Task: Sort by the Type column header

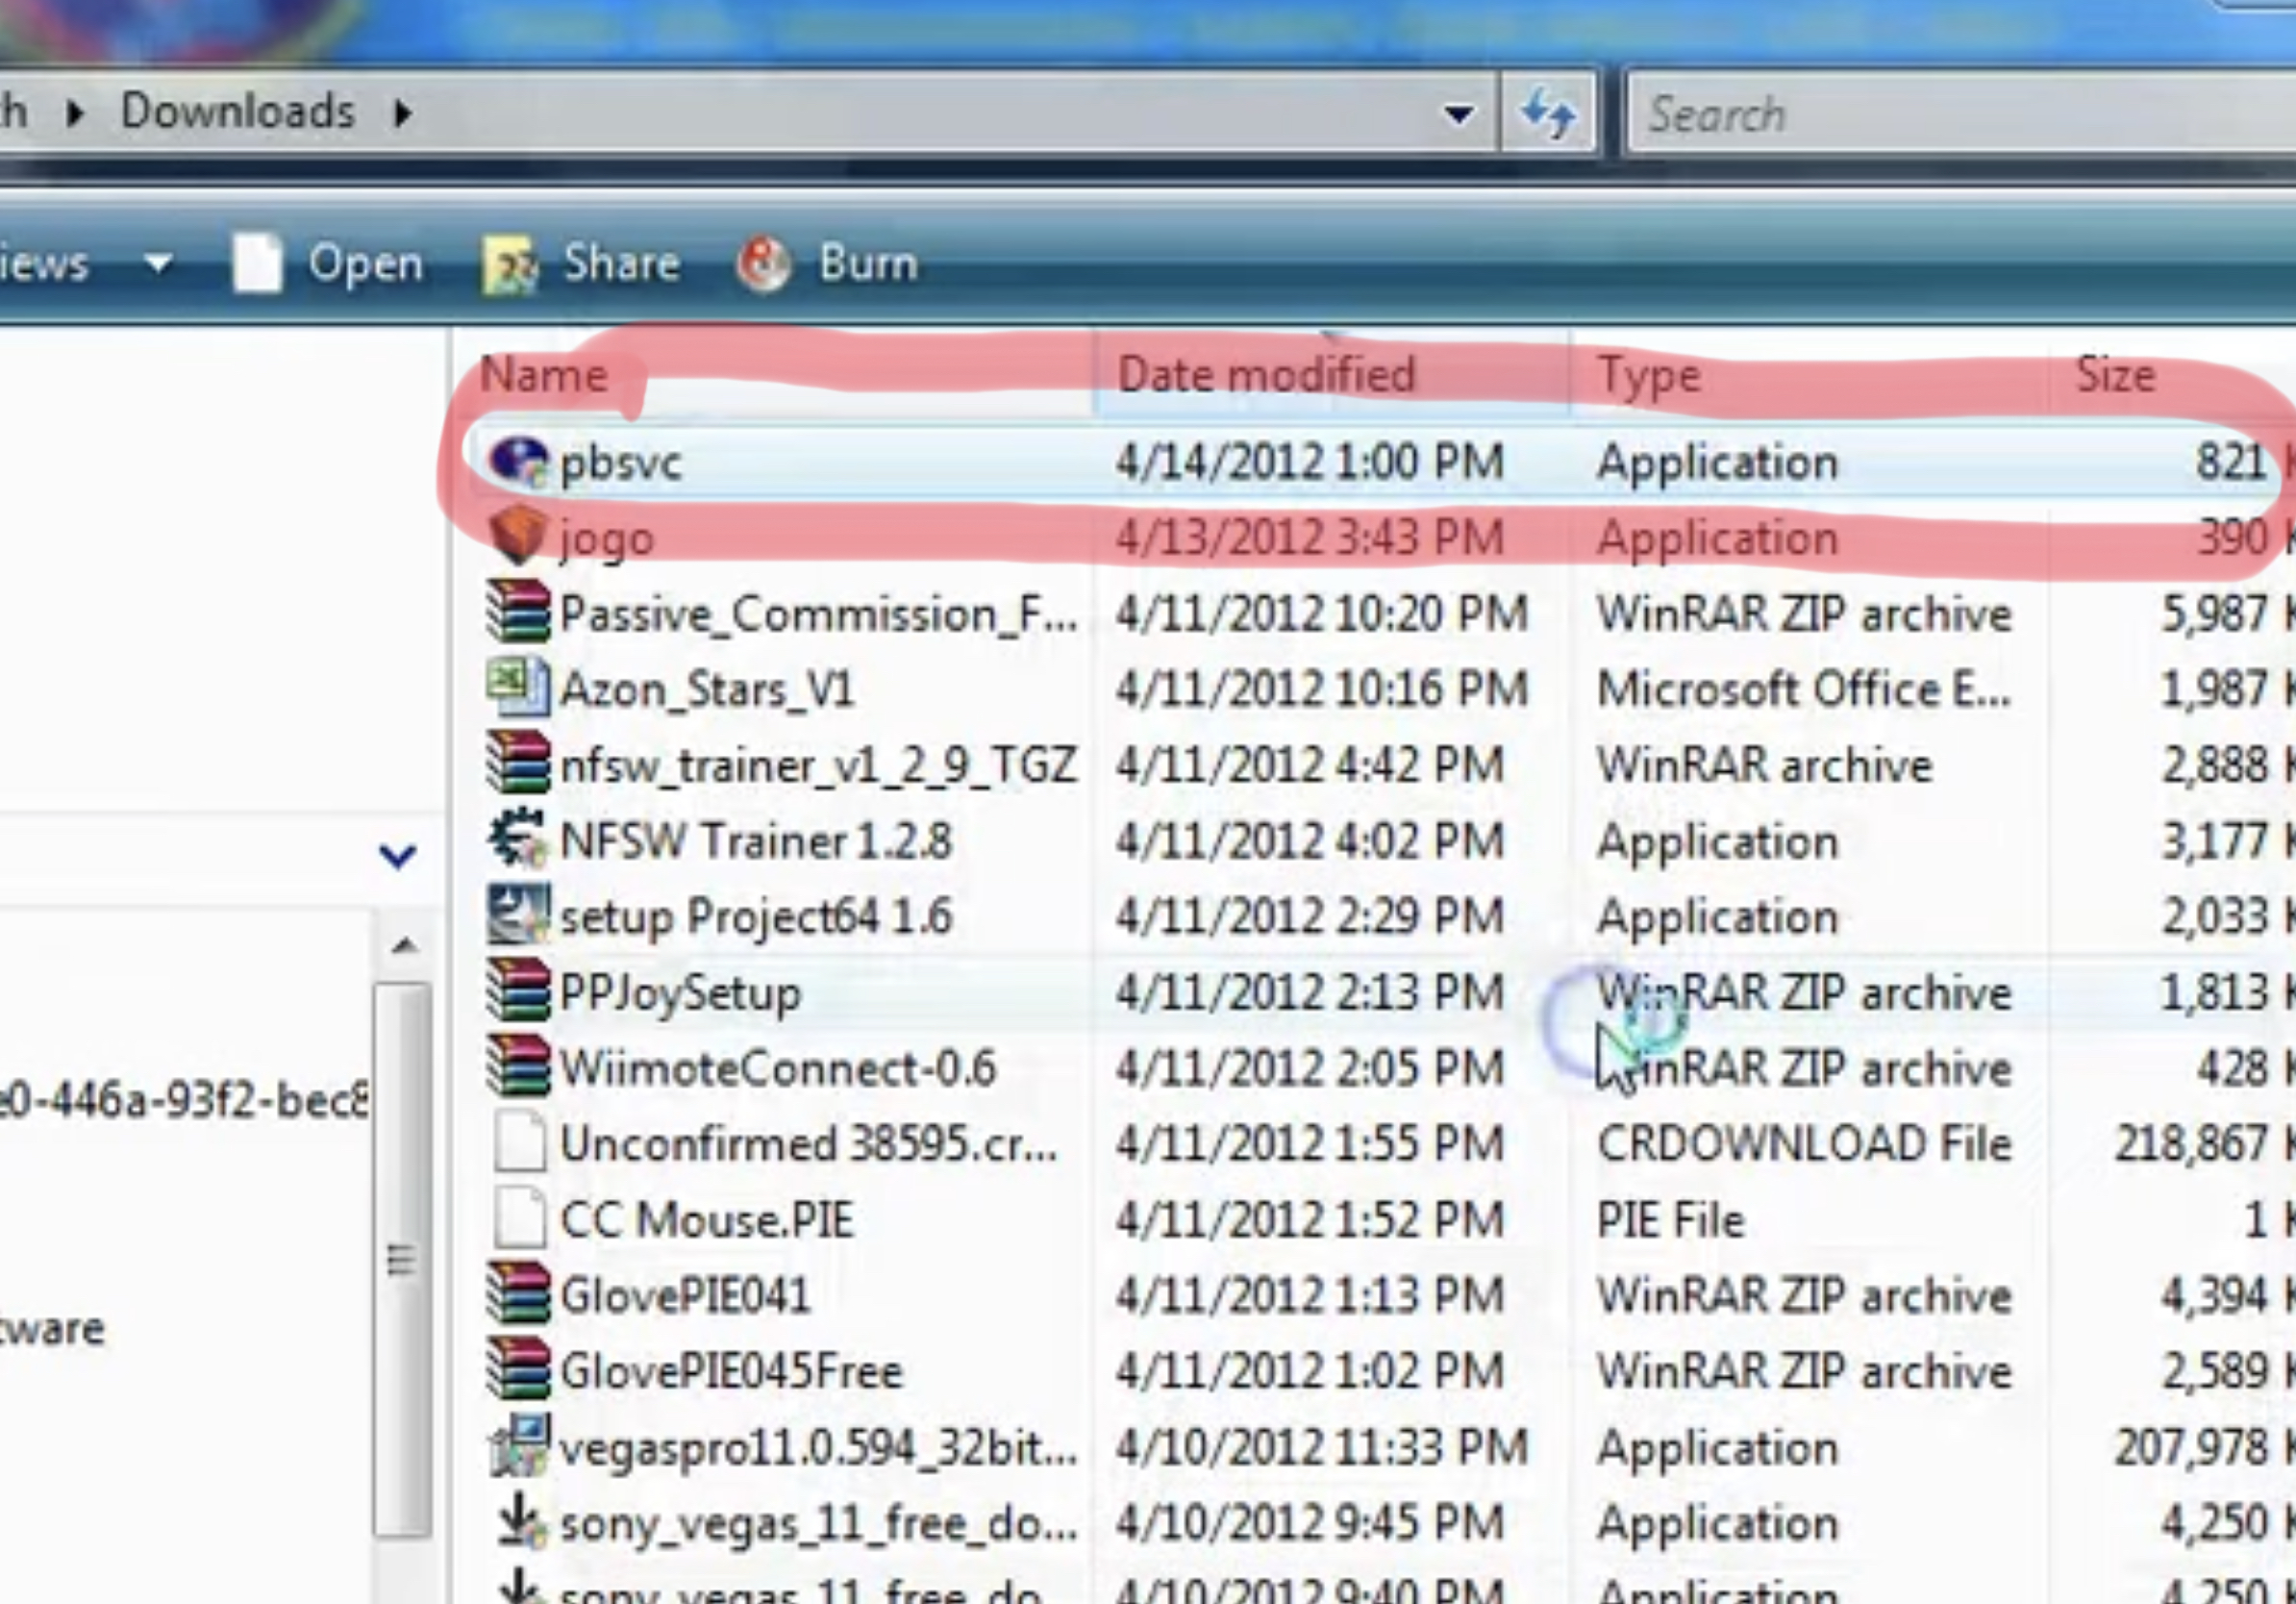Action: pyautogui.click(x=1649, y=376)
